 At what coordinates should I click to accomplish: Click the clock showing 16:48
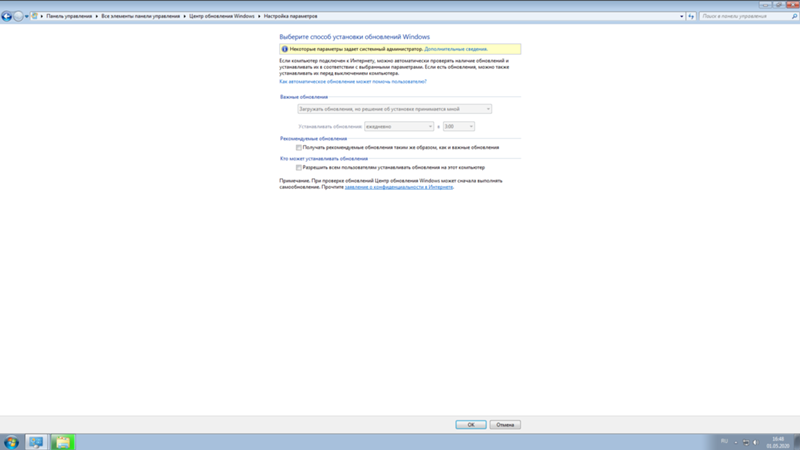click(x=778, y=442)
